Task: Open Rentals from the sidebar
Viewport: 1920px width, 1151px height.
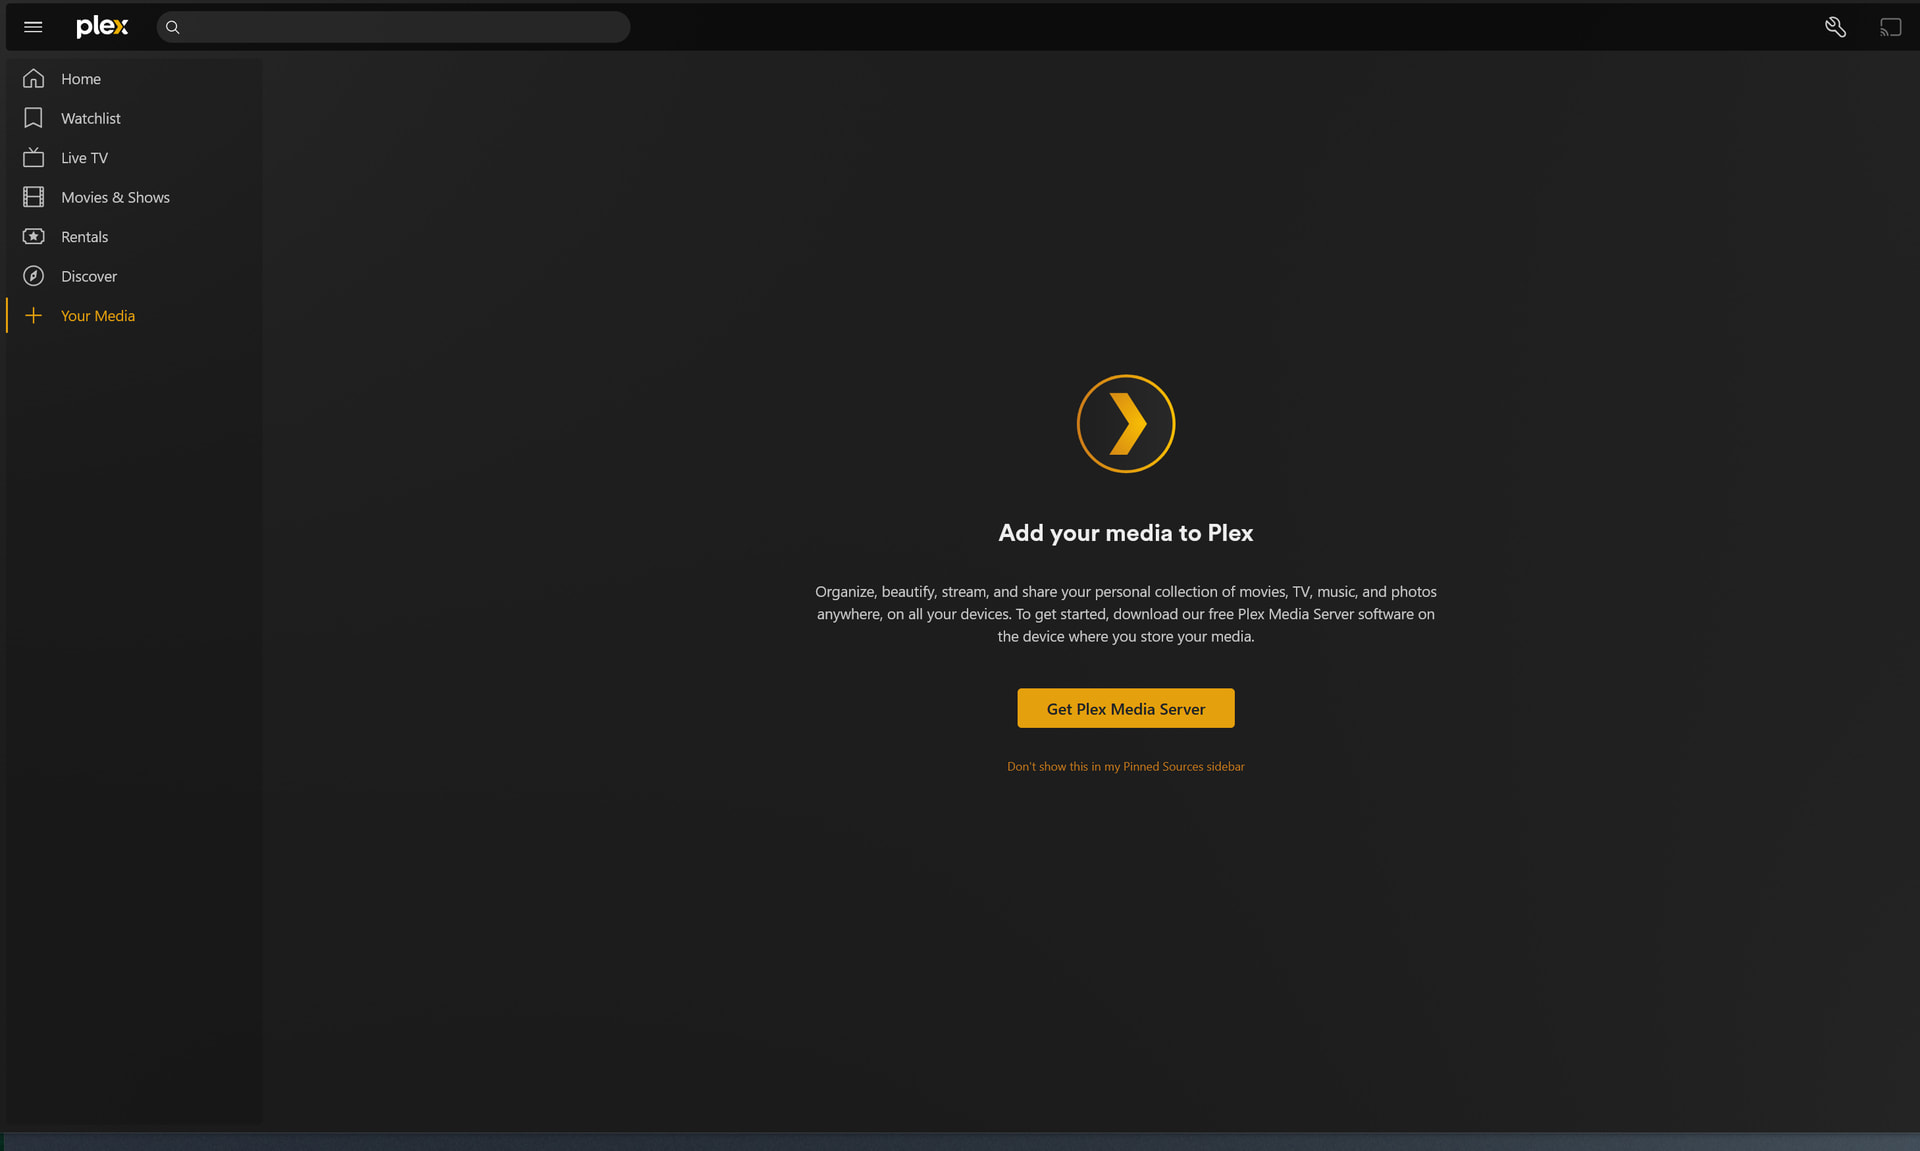Action: (x=84, y=237)
